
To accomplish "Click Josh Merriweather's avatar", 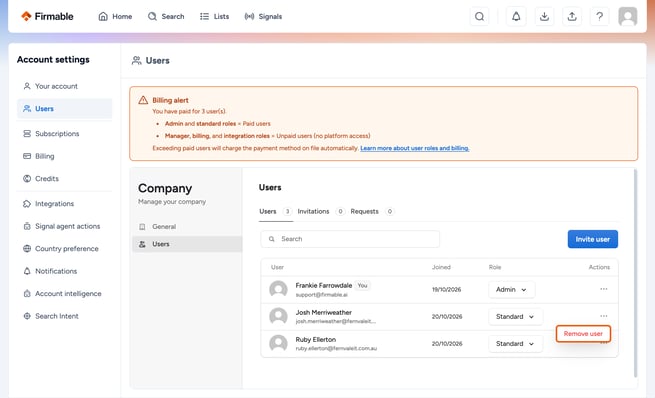I will pyautogui.click(x=278, y=317).
